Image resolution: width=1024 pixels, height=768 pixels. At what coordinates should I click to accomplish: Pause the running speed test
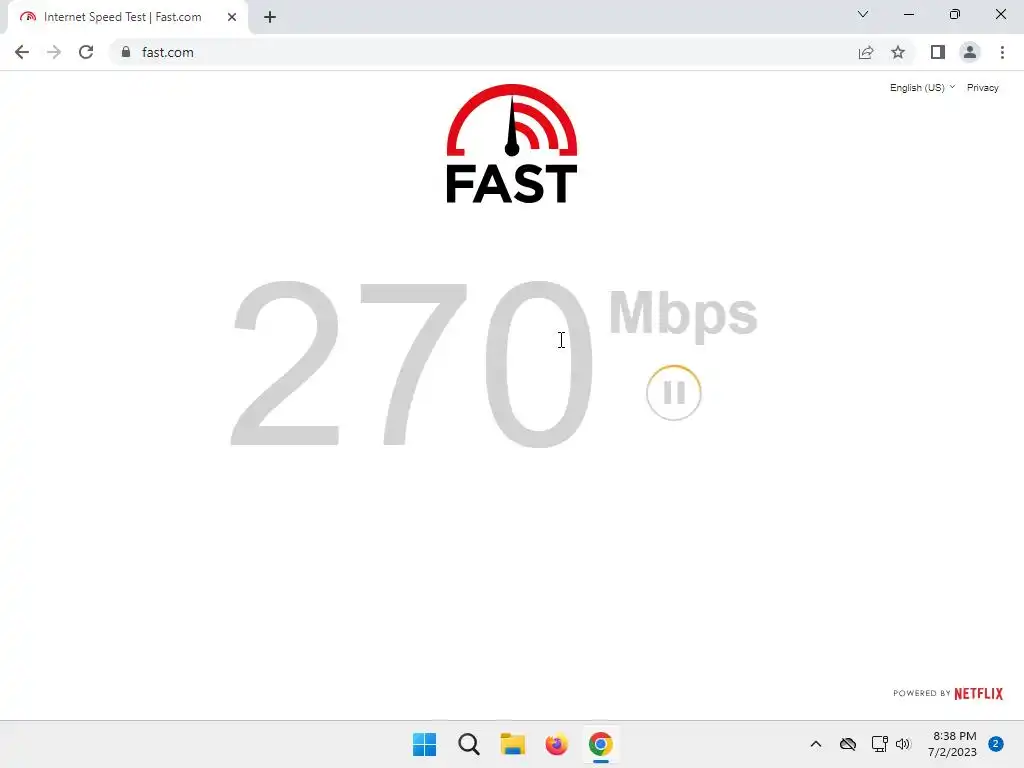point(673,392)
